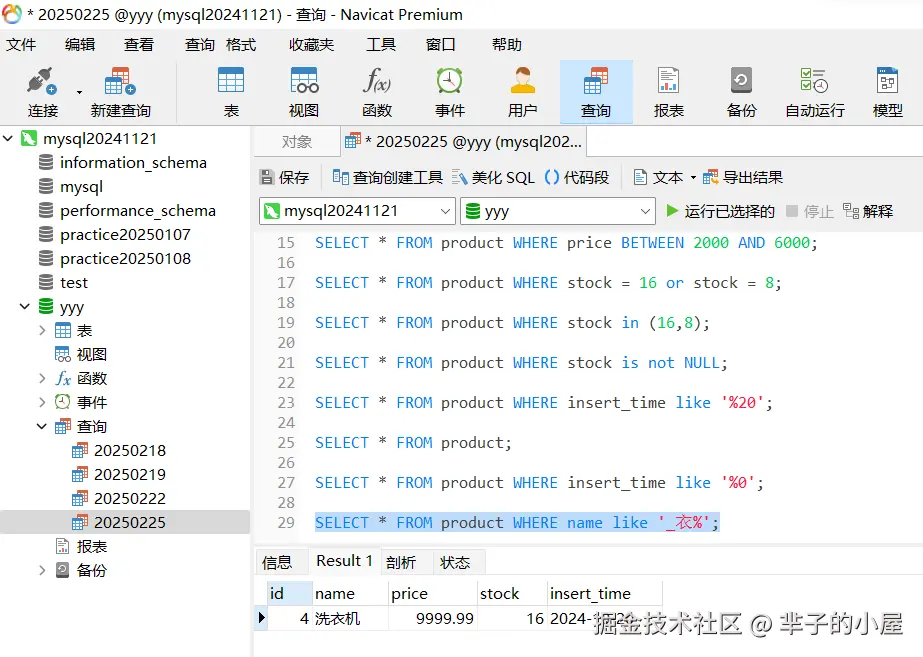Open the 编辑 menu
The width and height of the screenshot is (923, 657).
pyautogui.click(x=80, y=45)
